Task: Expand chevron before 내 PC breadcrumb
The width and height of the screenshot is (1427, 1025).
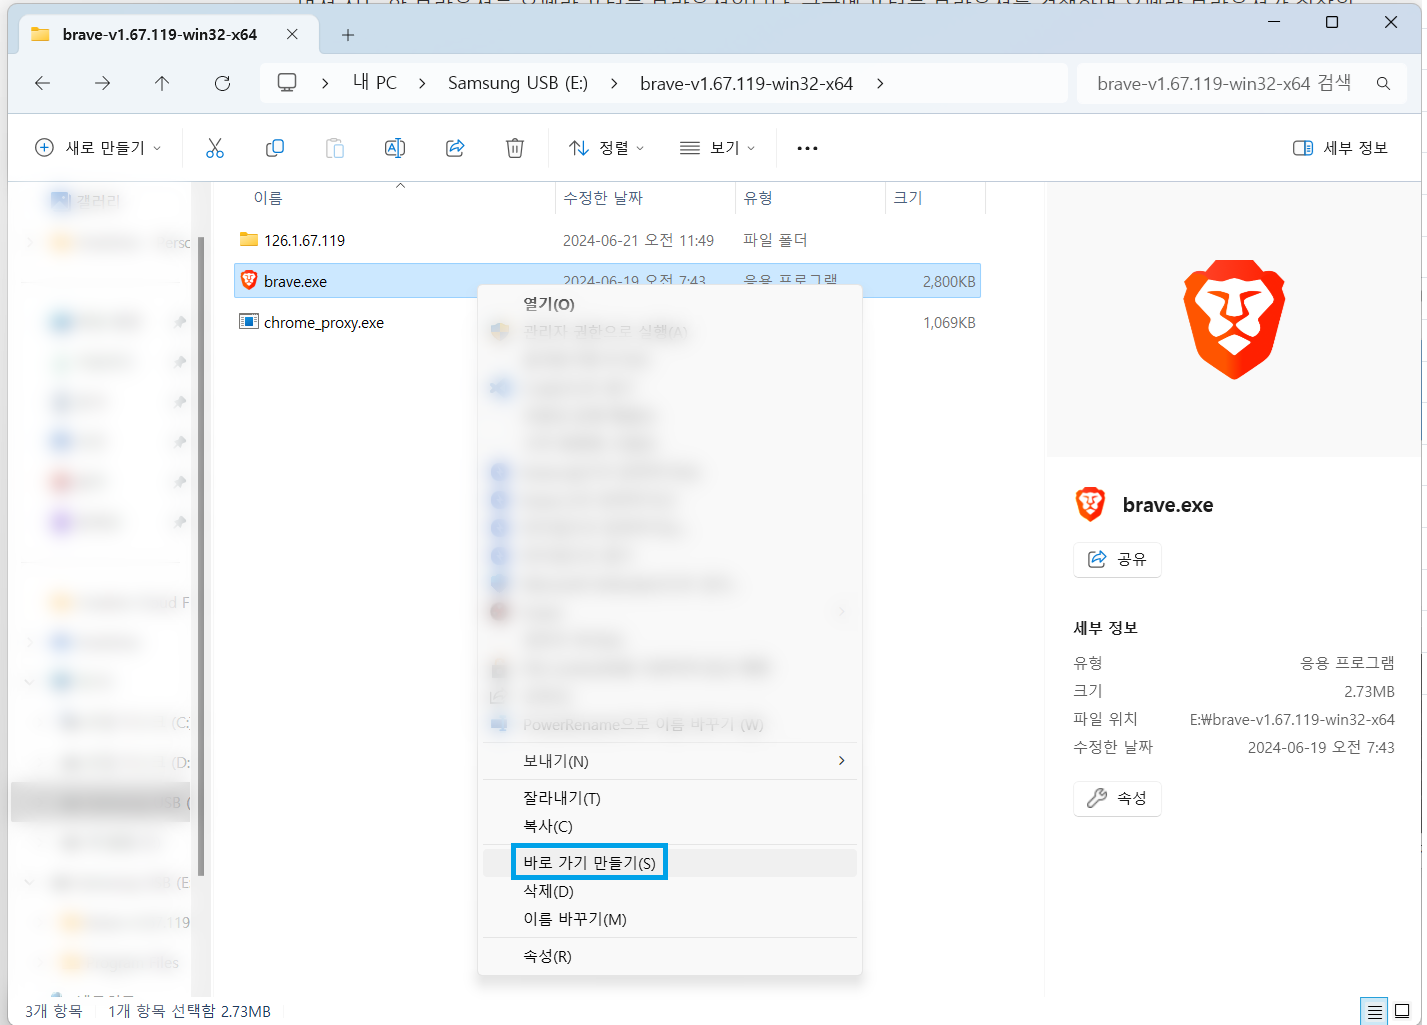Action: click(x=325, y=83)
